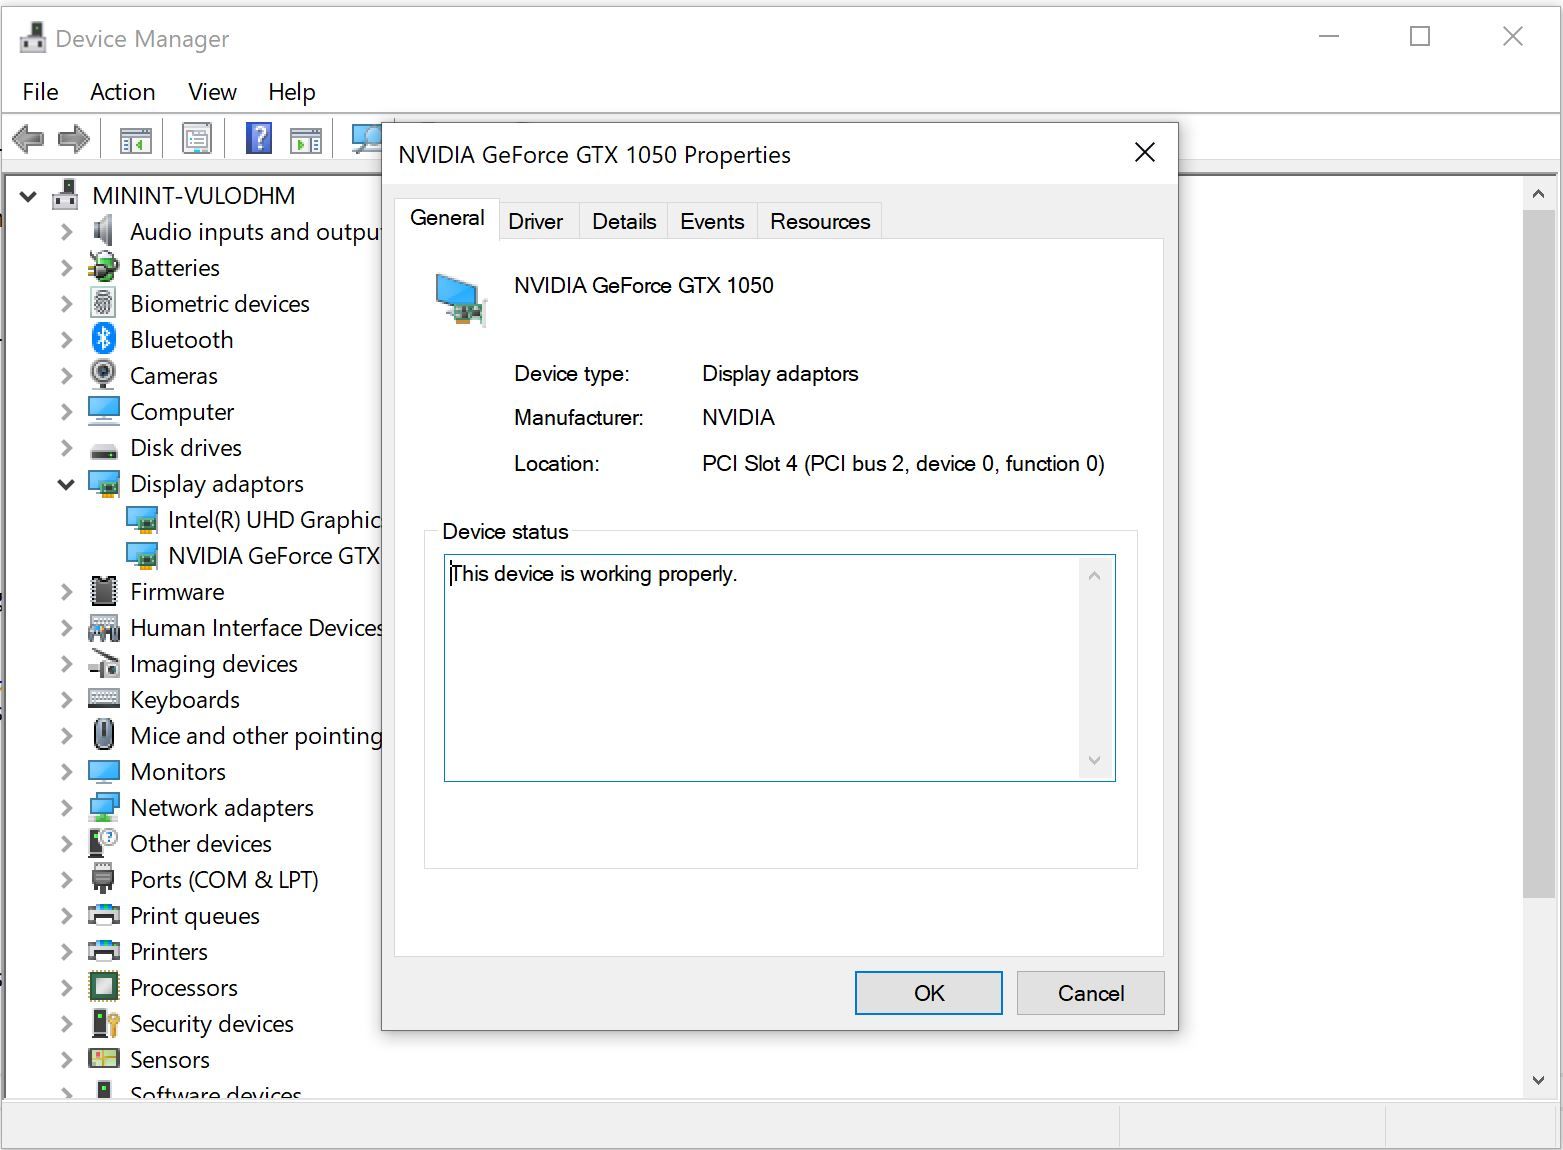Click Cancel in Properties dialog

coord(1091,993)
